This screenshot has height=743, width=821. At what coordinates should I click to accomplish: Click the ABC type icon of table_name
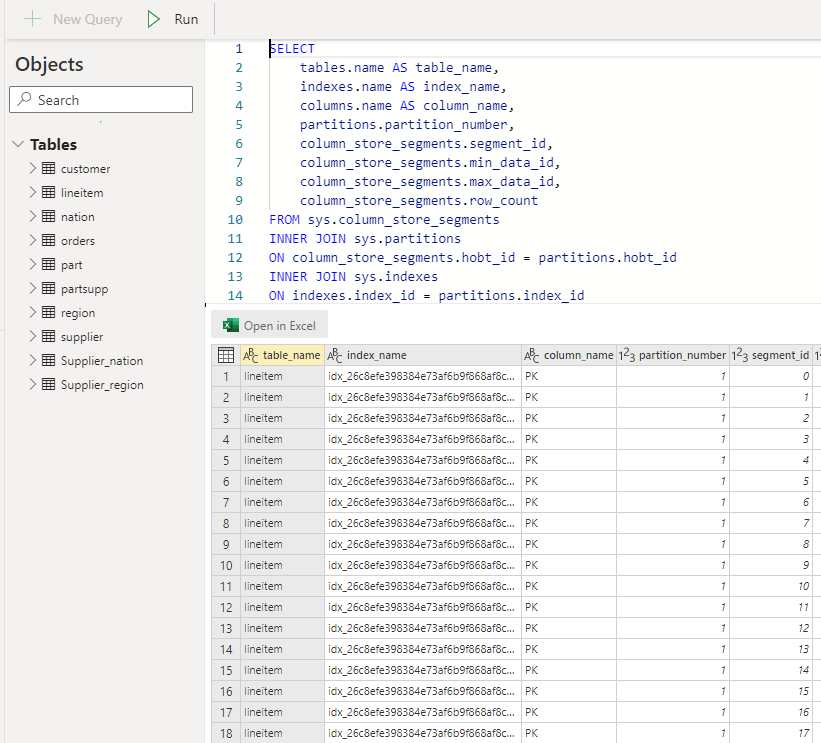[x=251, y=356]
